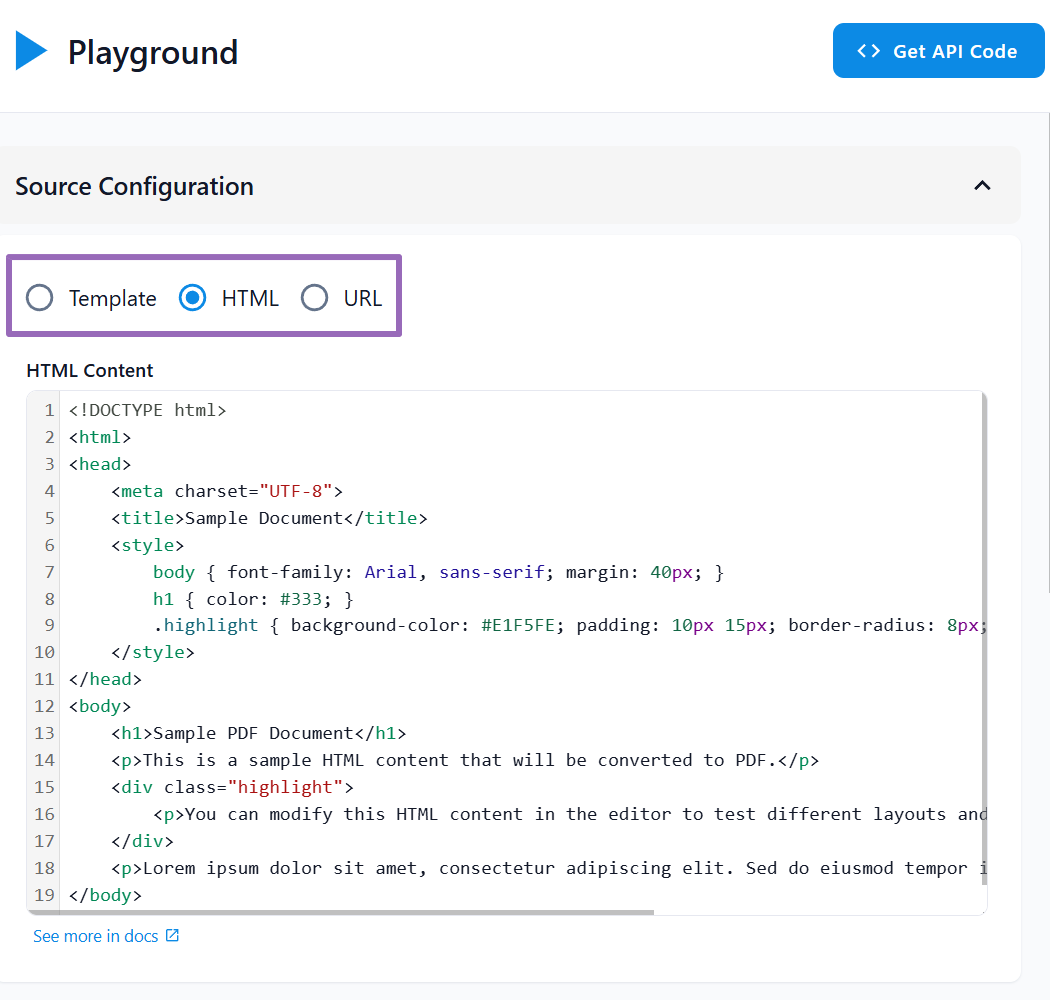Screen dimensions: 1050x1000
Task: Click the HTML Content label
Action: [x=89, y=370]
